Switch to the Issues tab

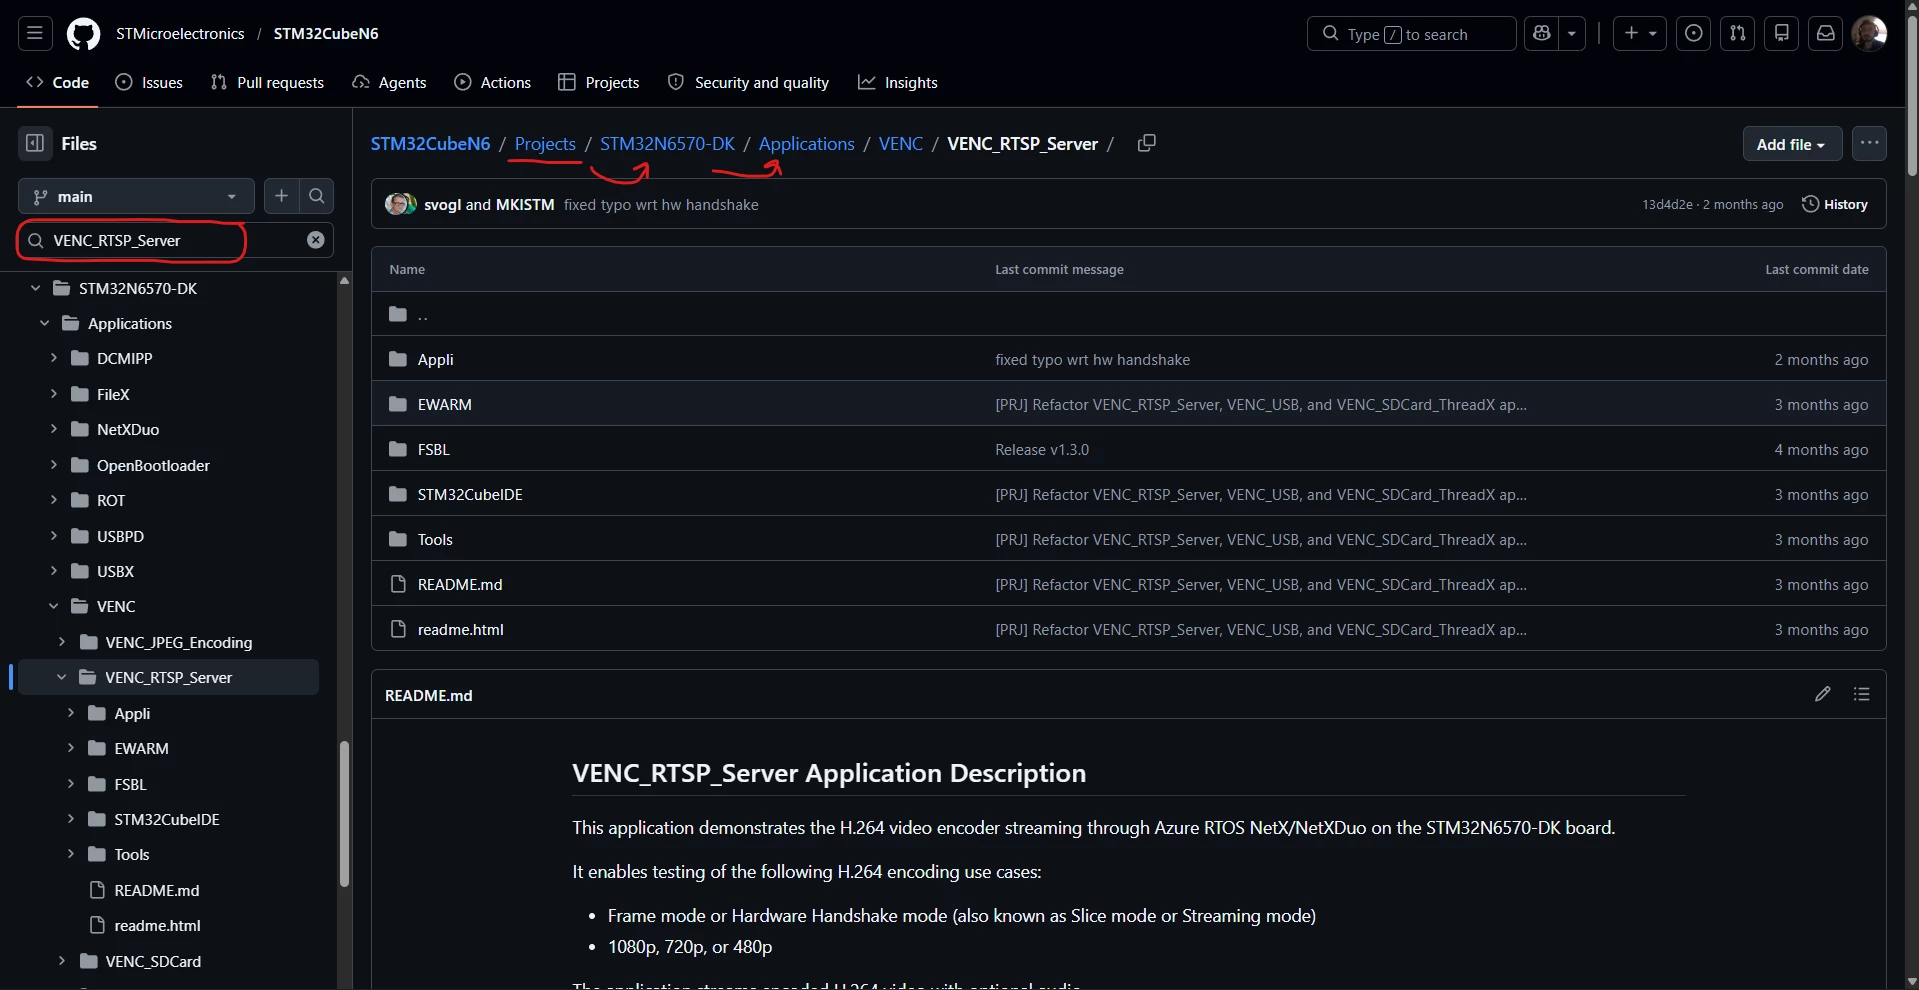tap(149, 83)
